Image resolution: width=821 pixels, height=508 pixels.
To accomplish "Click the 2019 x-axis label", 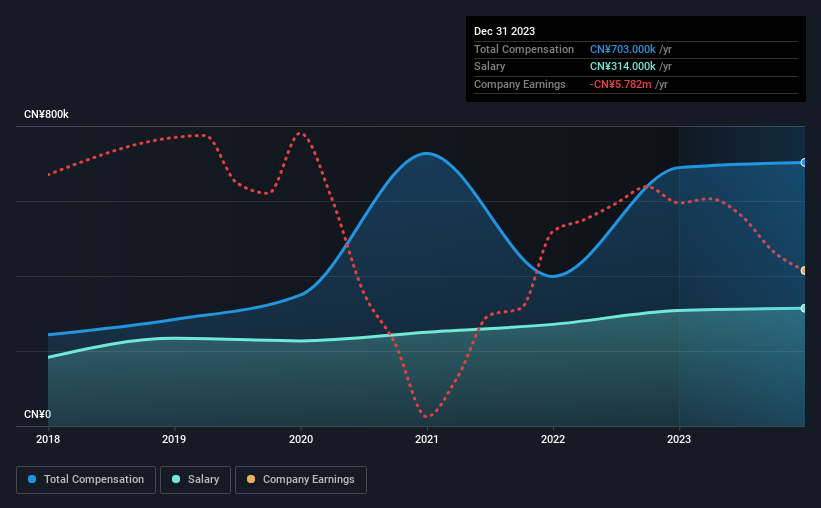I will pos(174,439).
